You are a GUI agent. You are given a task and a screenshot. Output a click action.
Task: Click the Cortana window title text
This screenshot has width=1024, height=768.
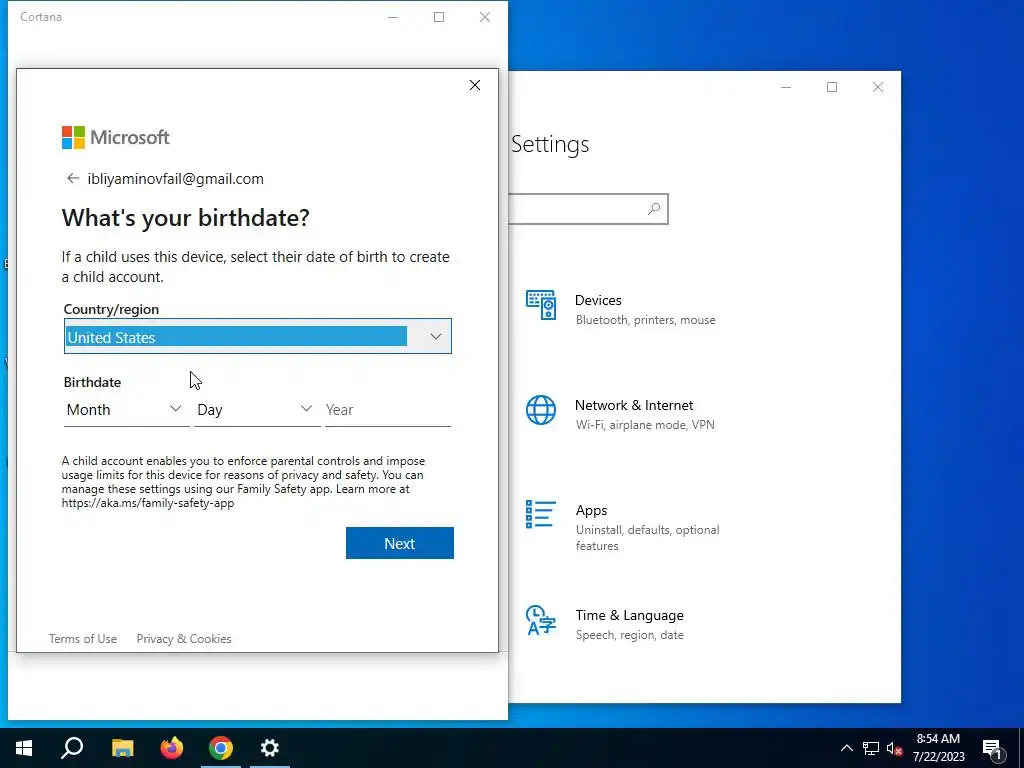click(x=41, y=17)
